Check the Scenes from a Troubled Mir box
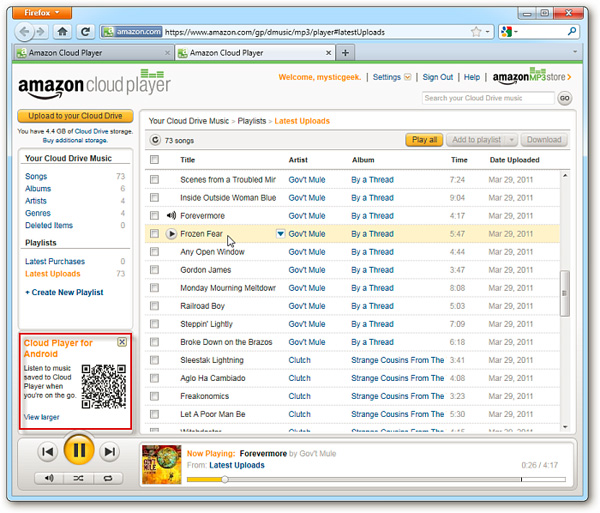Viewport: 600px width, 513px height. [154, 179]
